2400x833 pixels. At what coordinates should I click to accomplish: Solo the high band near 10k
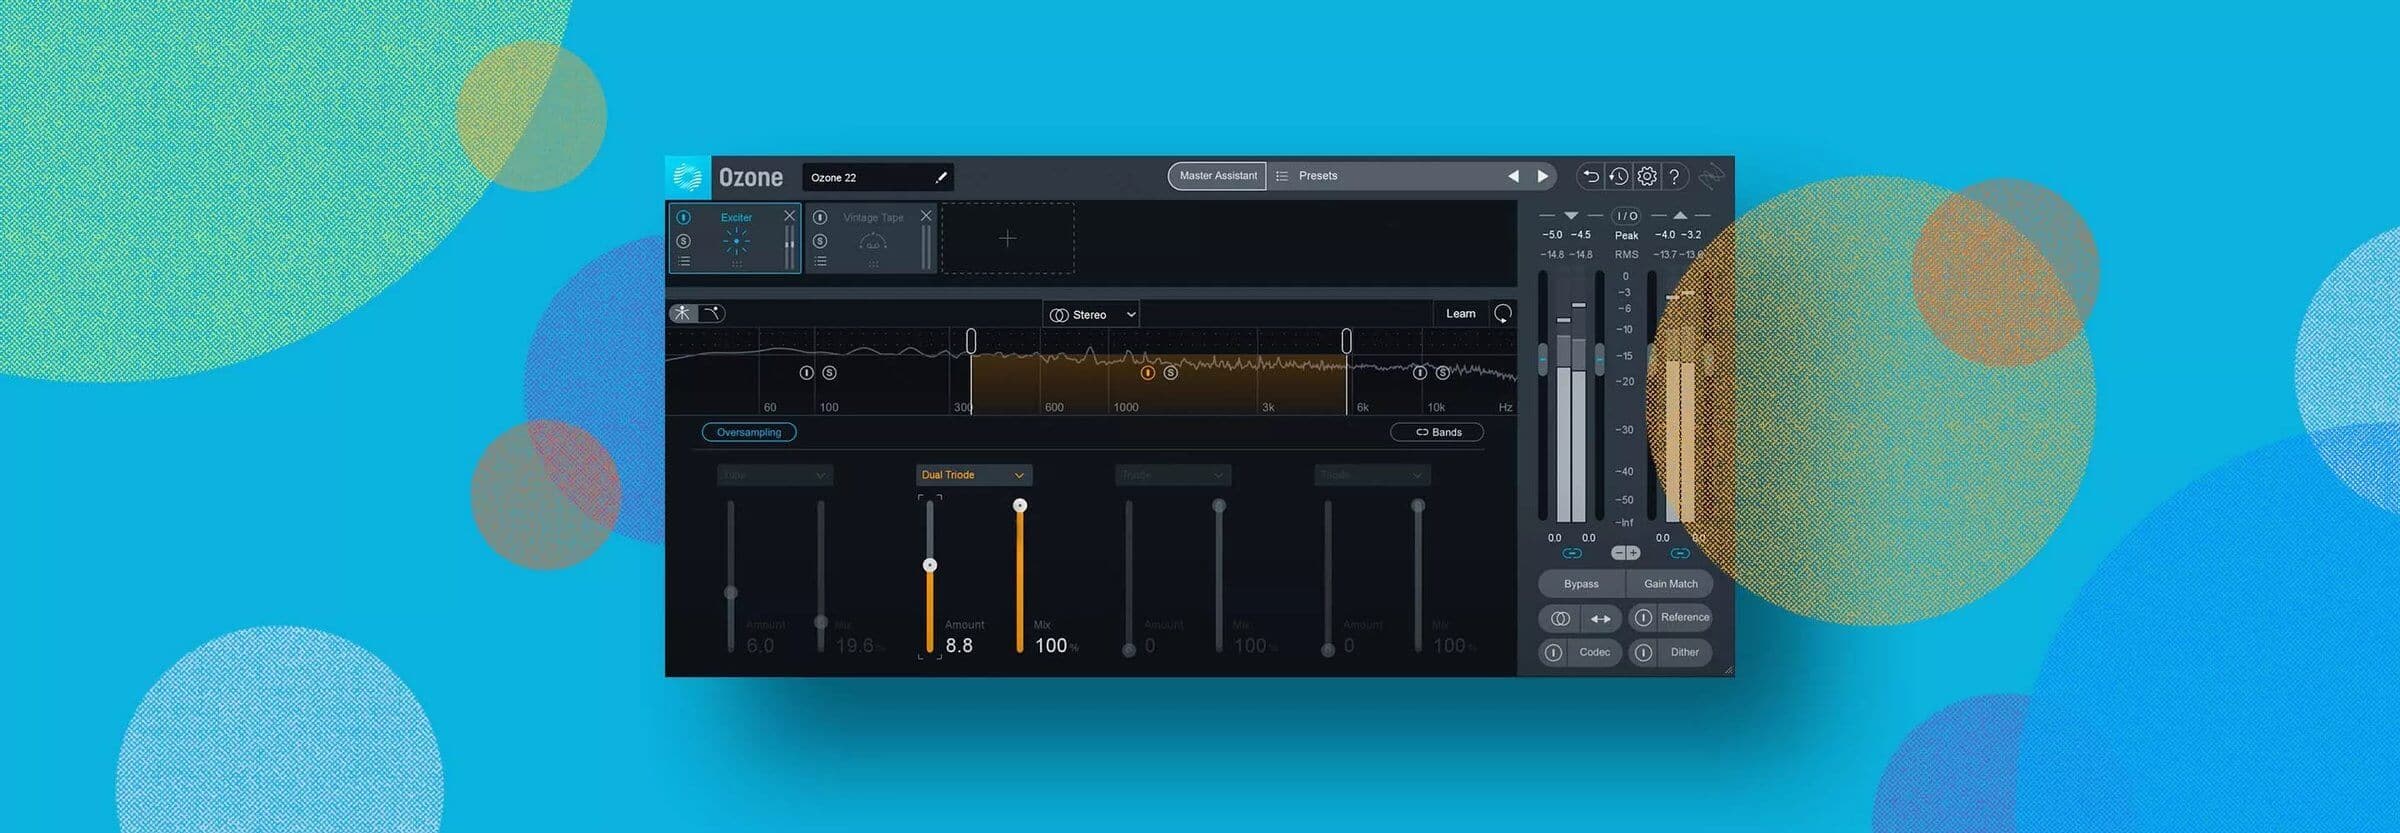(1443, 373)
